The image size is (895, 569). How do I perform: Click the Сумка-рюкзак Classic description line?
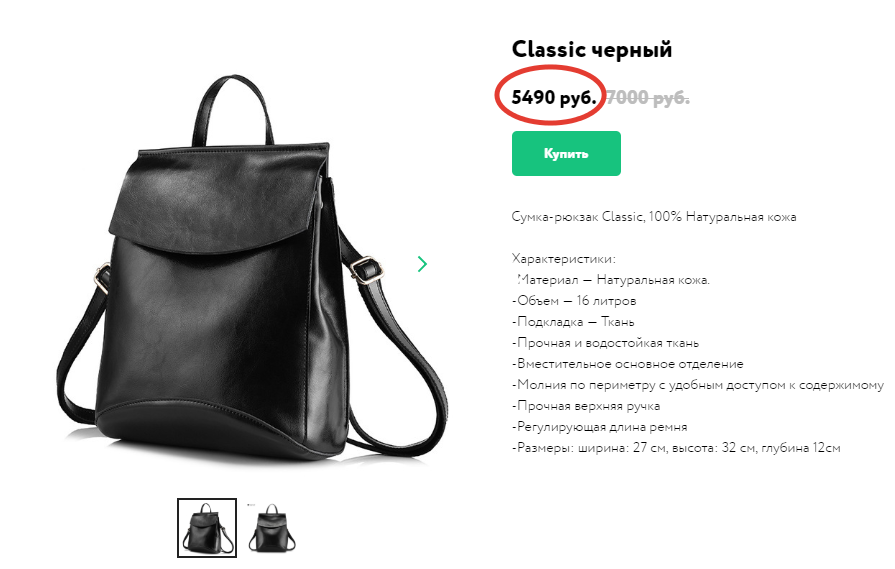[654, 217]
